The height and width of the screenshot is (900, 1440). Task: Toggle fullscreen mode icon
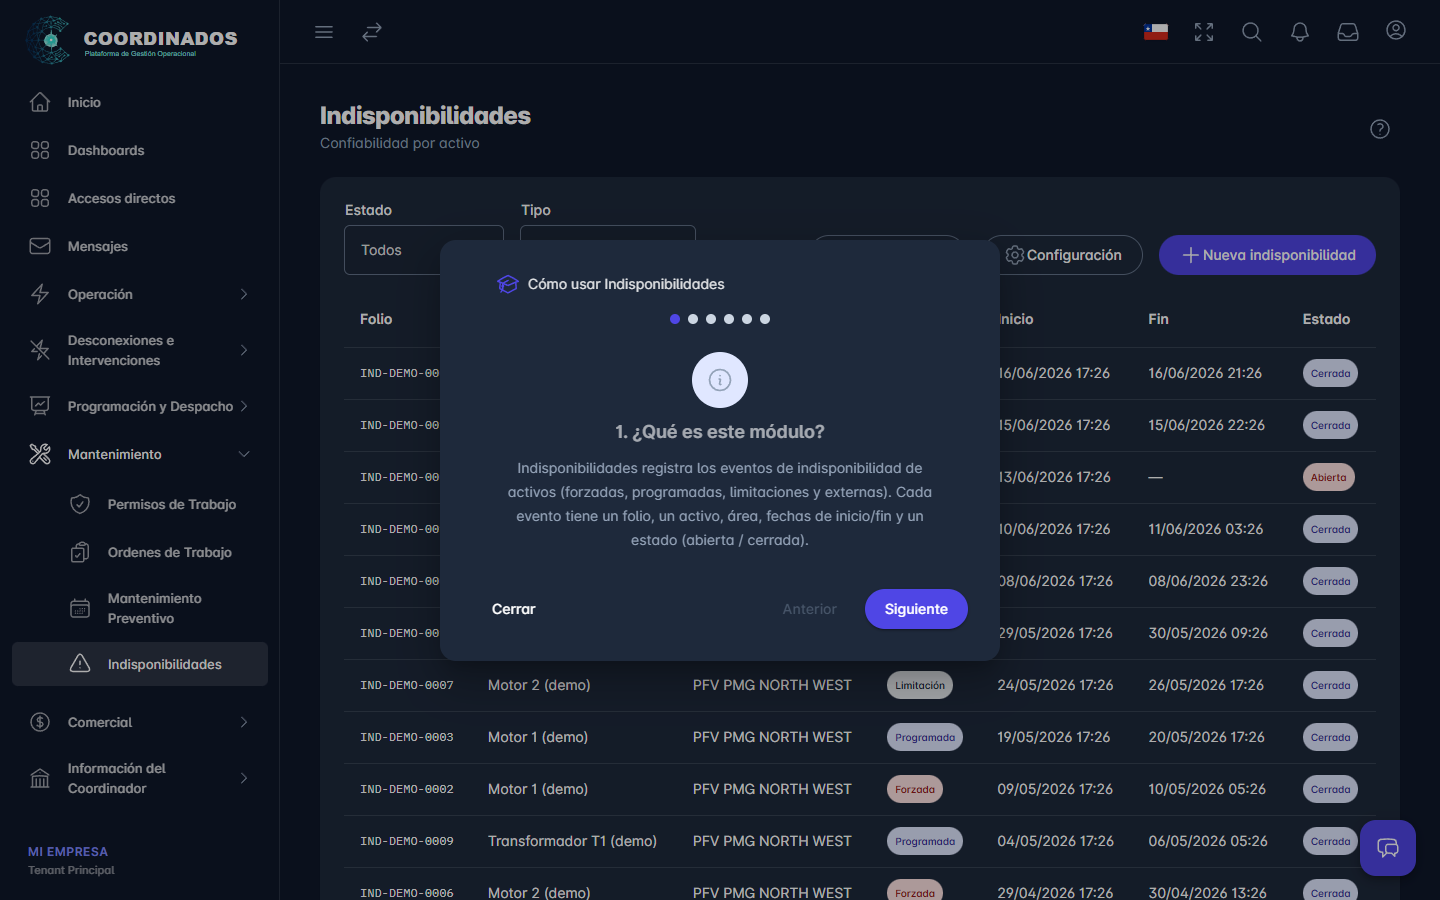coord(1204,32)
